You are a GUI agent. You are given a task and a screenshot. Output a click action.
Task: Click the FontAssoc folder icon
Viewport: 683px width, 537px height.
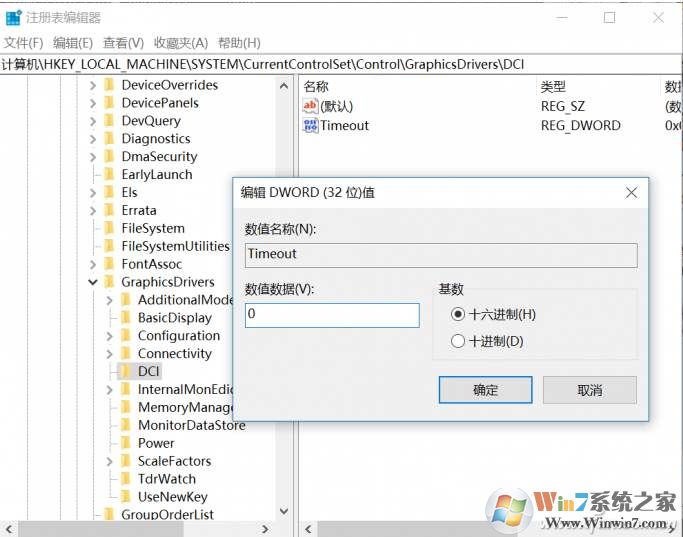coord(109,264)
